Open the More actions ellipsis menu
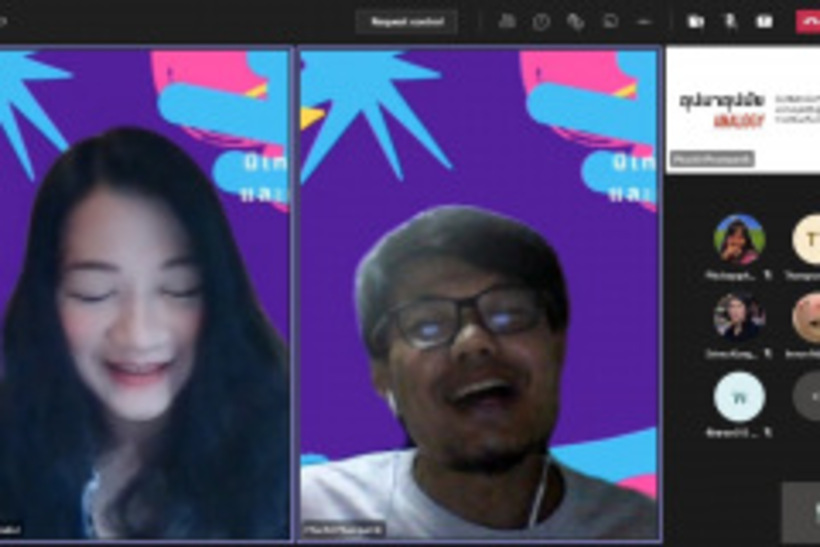The height and width of the screenshot is (547, 820). pyautogui.click(x=644, y=21)
